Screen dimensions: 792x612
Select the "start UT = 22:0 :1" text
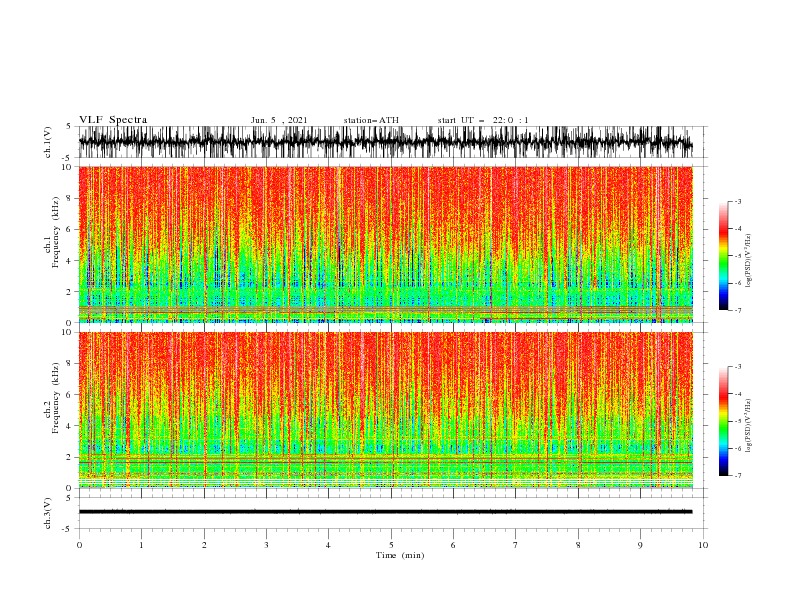(483, 120)
